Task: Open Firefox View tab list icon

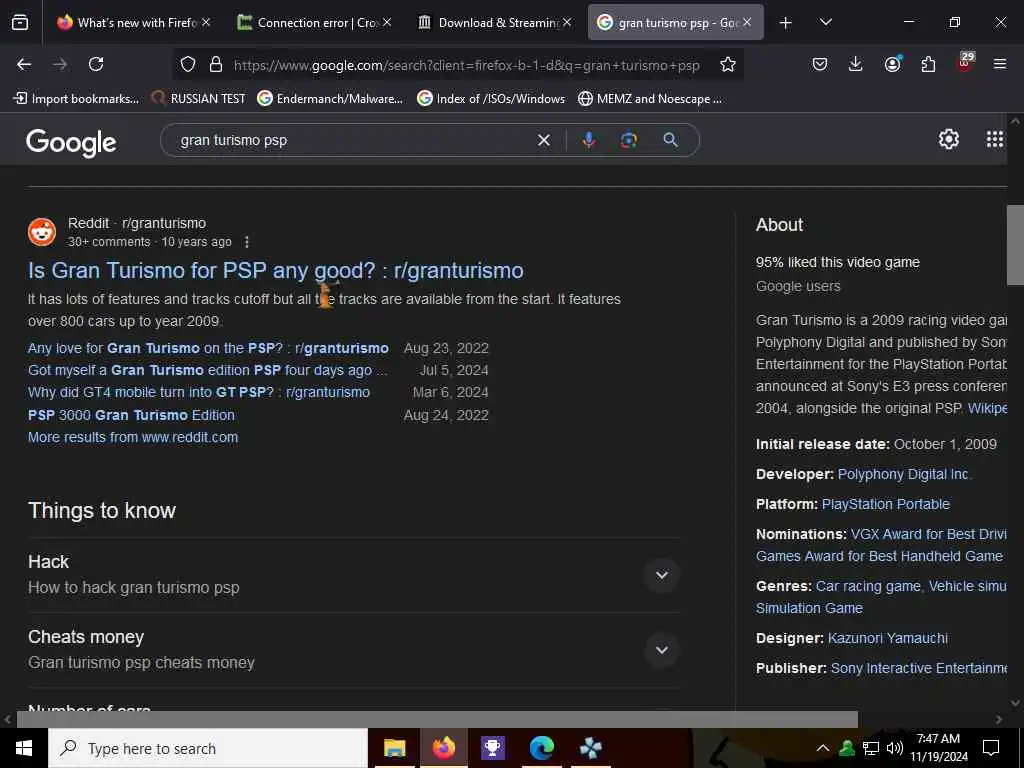Action: coord(20,22)
